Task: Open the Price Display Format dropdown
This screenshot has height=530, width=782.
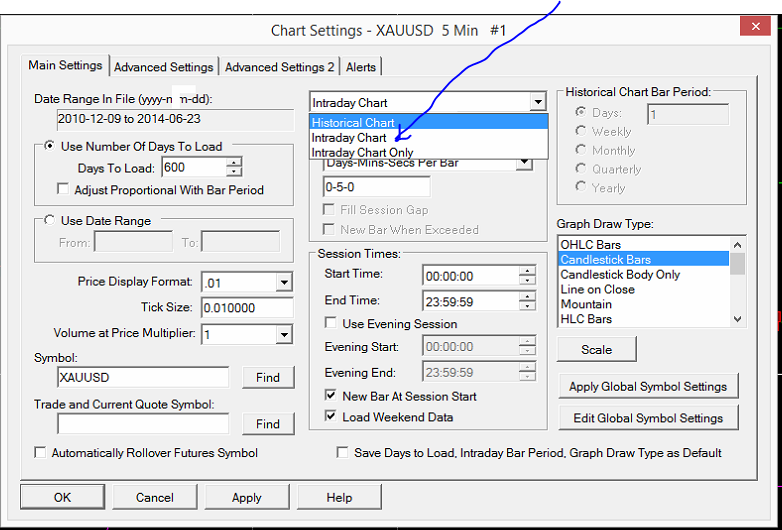Action: click(x=284, y=283)
